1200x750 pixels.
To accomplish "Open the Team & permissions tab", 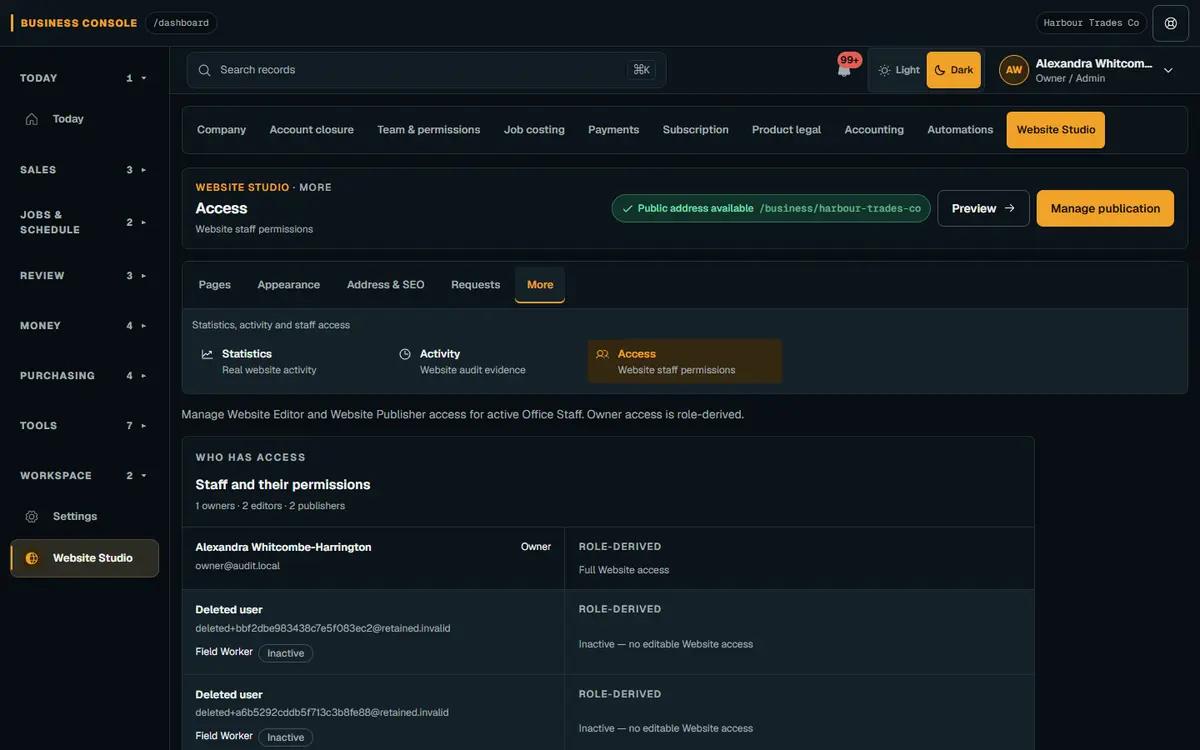I will [x=428, y=130].
